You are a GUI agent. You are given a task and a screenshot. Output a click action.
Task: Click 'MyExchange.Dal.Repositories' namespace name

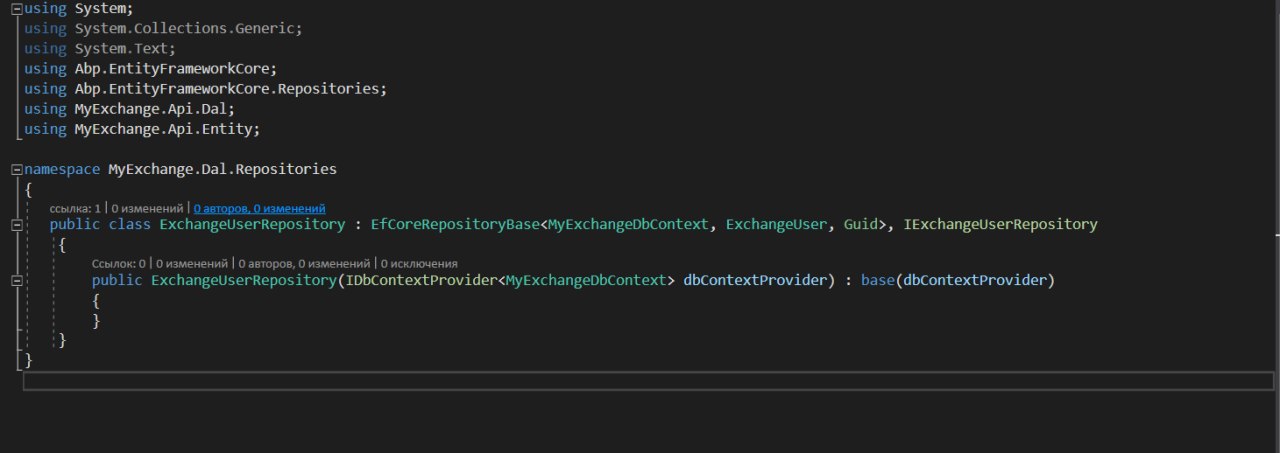click(x=222, y=169)
